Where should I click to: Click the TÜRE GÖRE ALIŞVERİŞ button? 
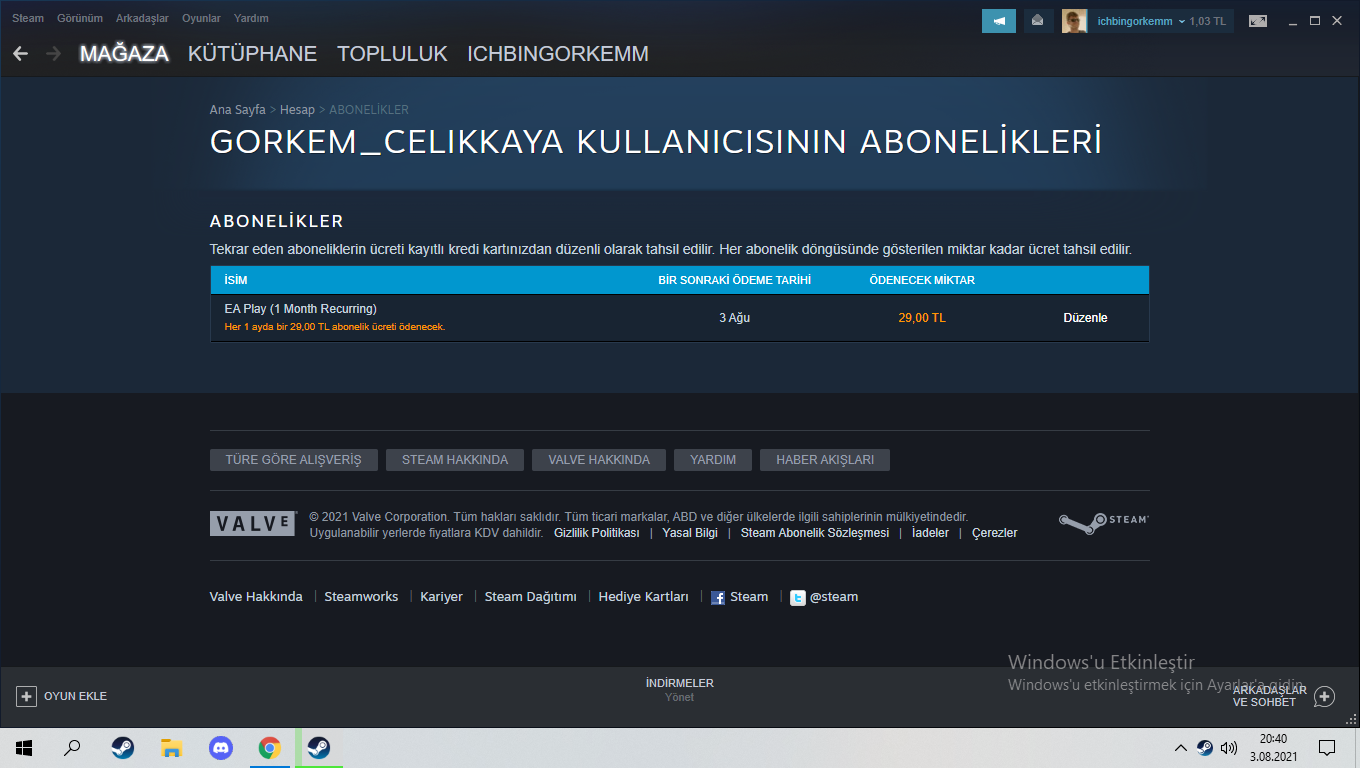tap(294, 460)
